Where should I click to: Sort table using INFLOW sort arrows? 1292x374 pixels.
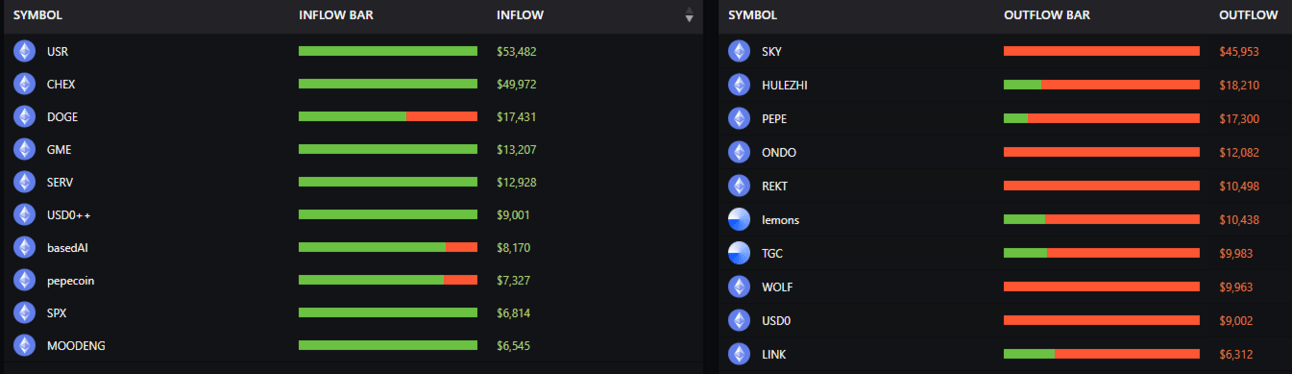coord(689,15)
